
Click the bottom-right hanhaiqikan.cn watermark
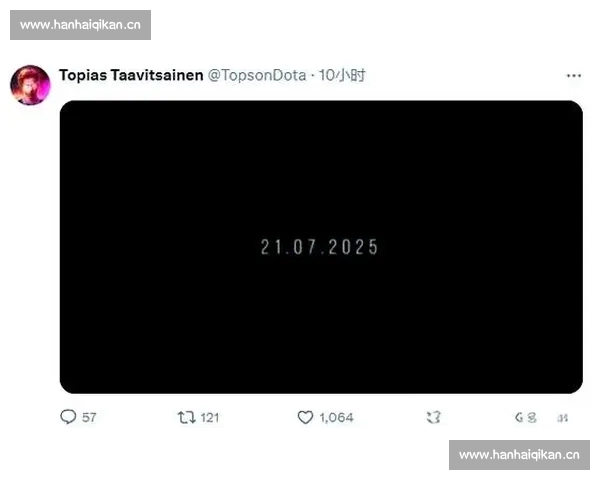[x=519, y=455]
